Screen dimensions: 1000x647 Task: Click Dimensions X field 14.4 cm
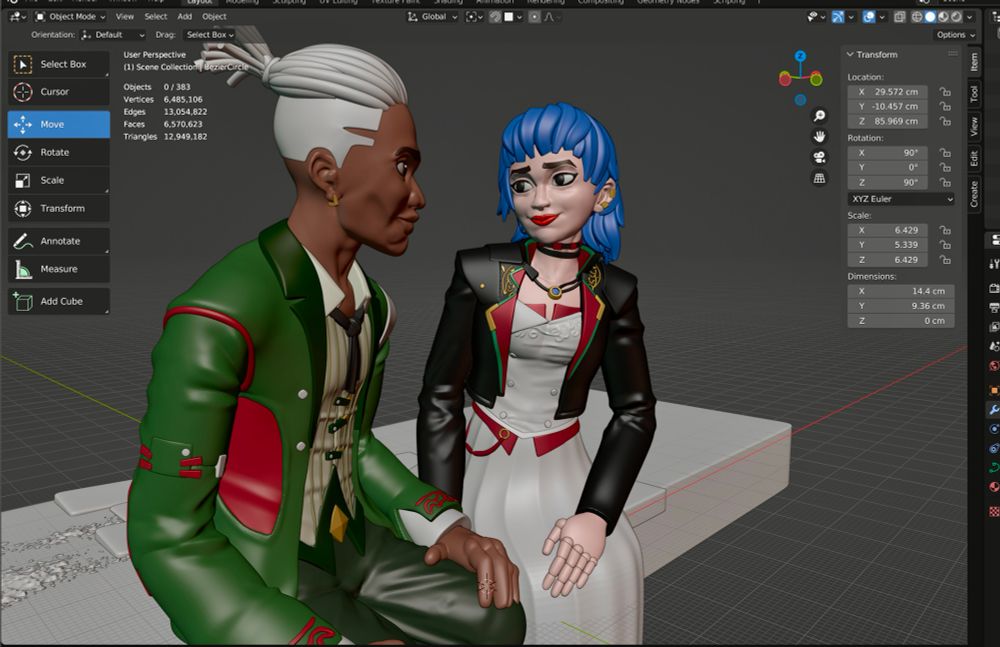901,291
